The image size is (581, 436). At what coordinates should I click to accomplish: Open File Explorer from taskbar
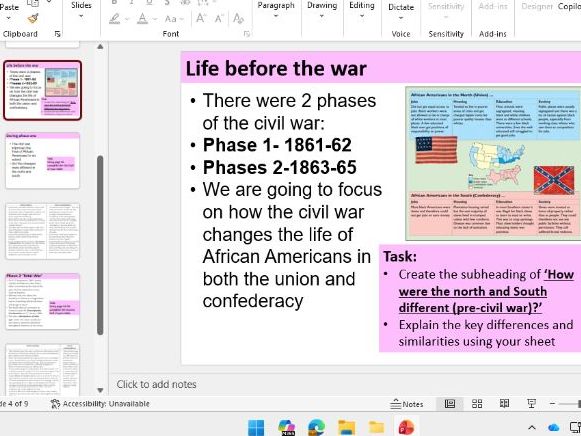(346, 428)
